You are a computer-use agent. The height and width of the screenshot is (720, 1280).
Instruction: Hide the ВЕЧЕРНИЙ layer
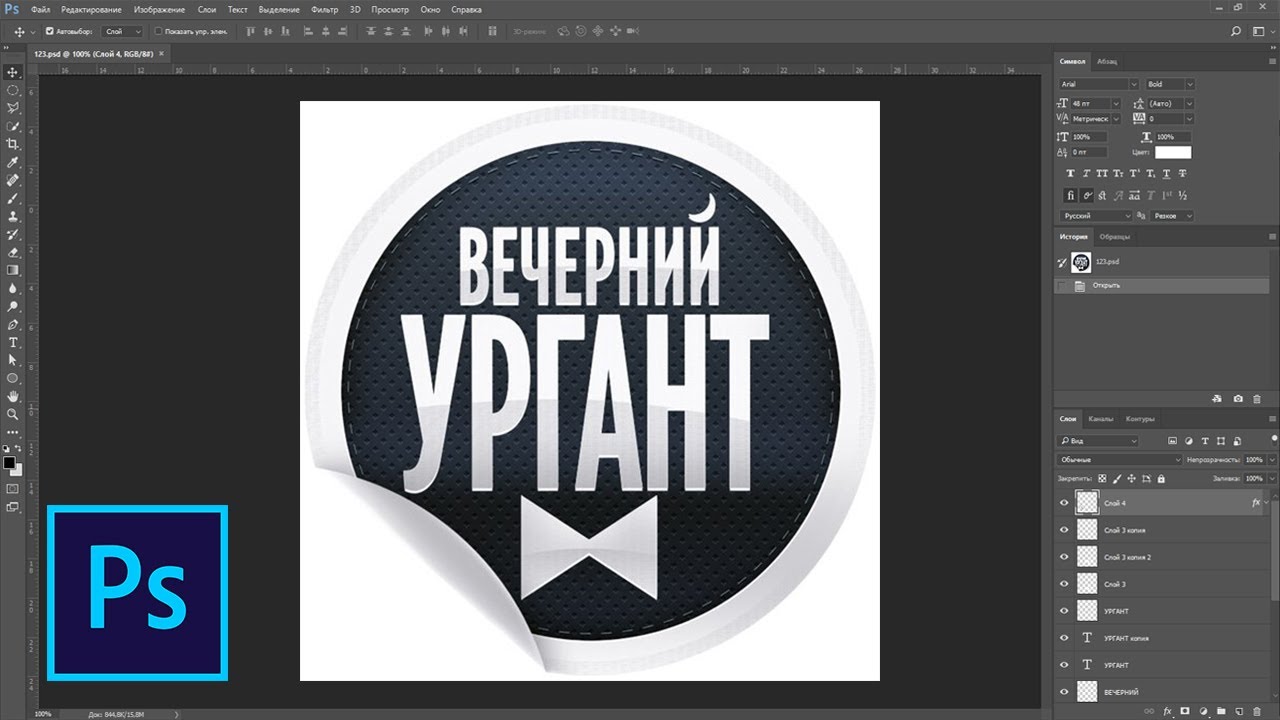[x=1064, y=692]
